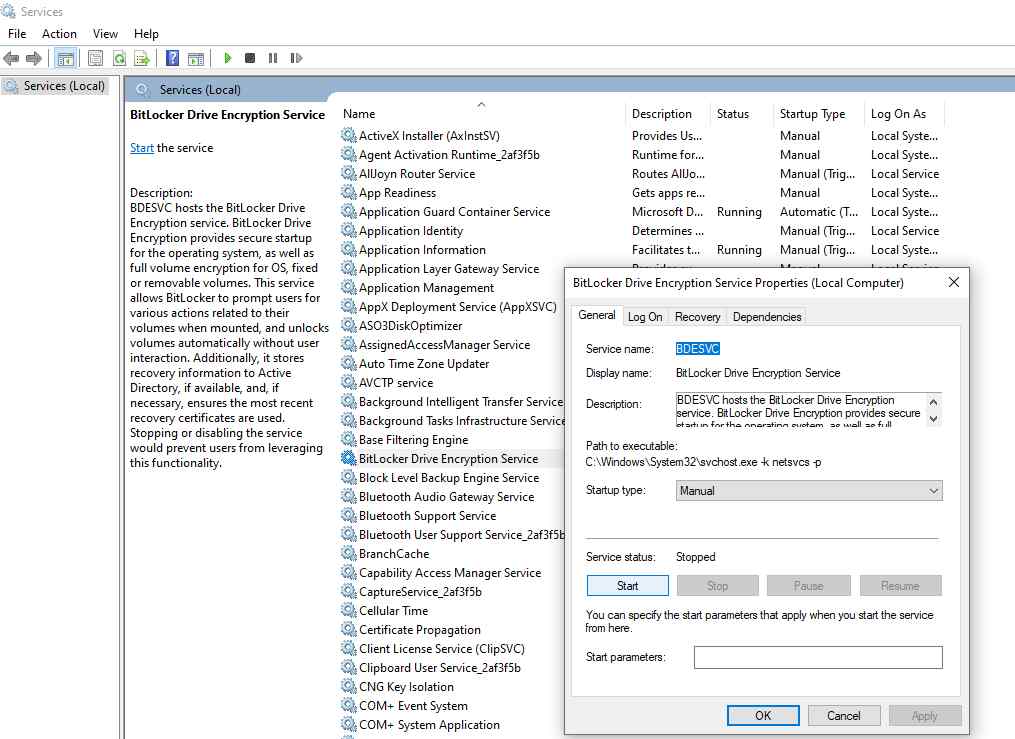Select Auto Time Zone Updater row
This screenshot has width=1015, height=739.
(x=452, y=364)
